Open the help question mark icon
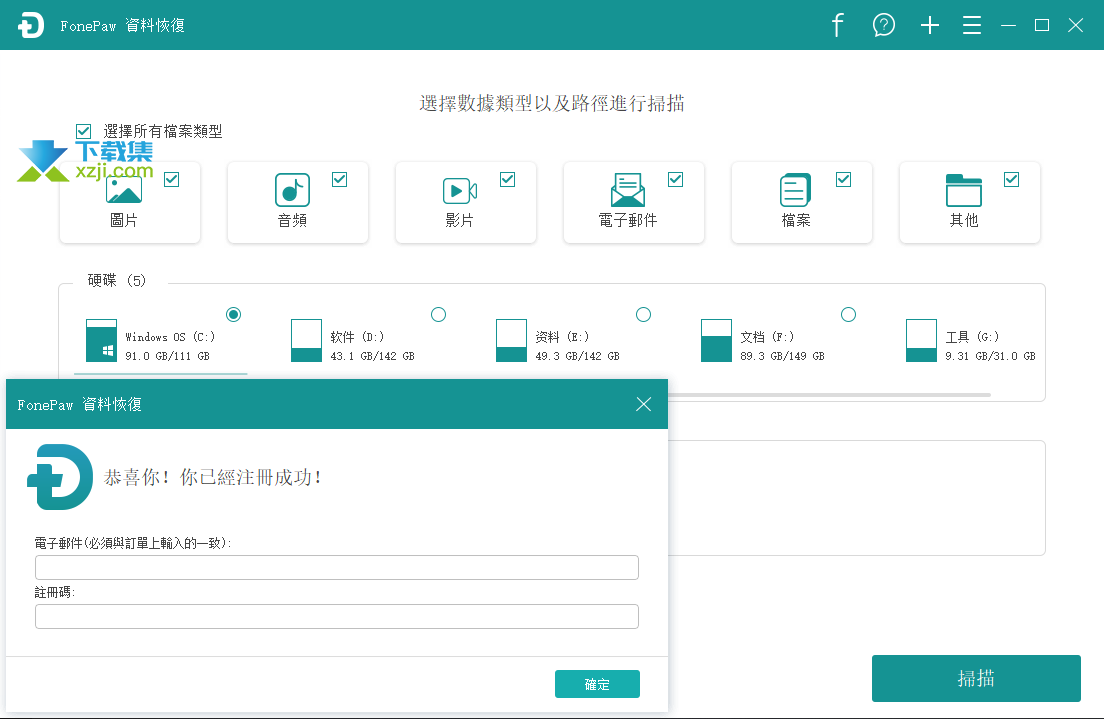 click(884, 25)
